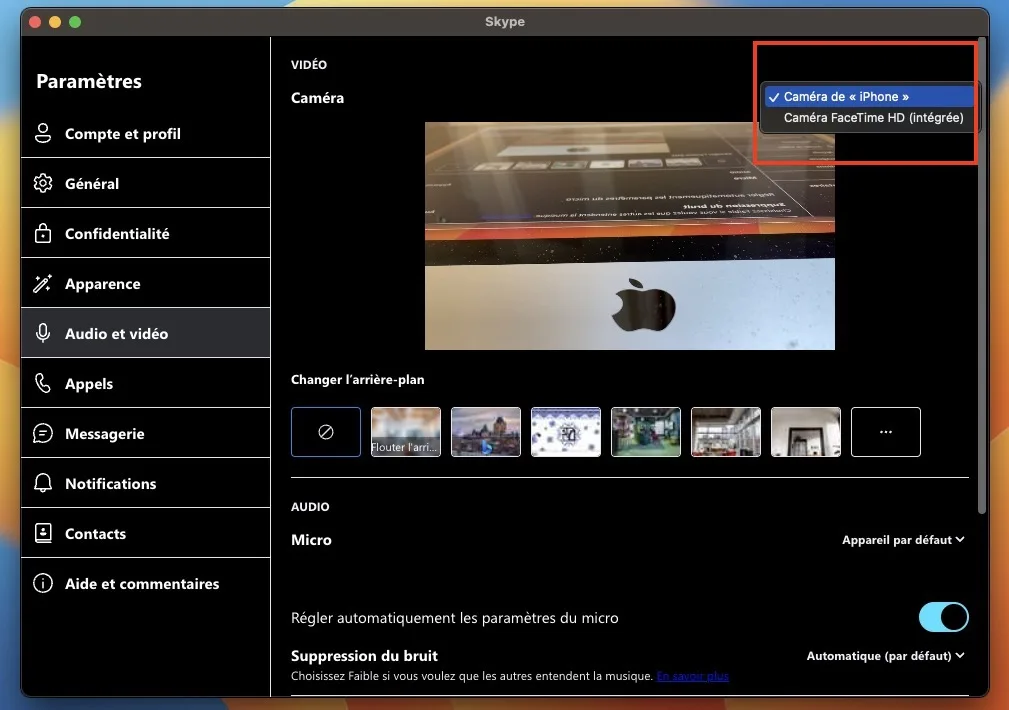
Task: Expand the Suppression du bruit dropdown
Action: (x=884, y=655)
